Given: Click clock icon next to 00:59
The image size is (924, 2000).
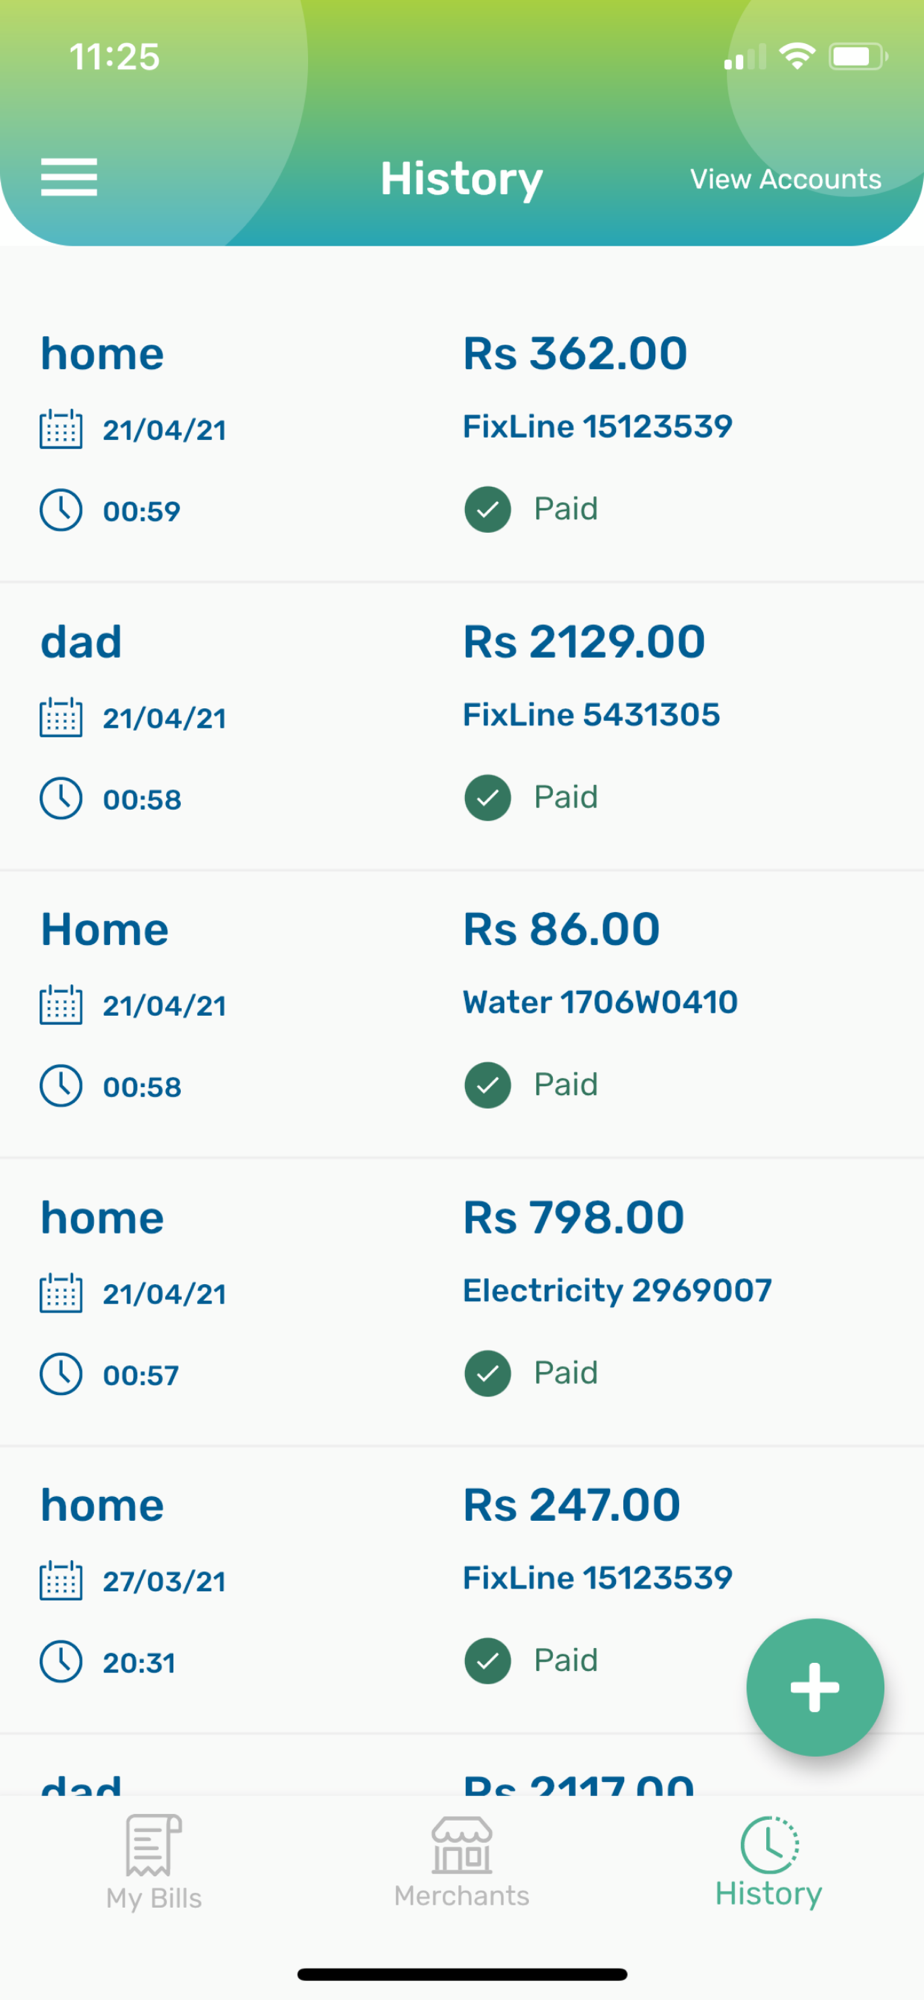Looking at the screenshot, I should (x=61, y=510).
